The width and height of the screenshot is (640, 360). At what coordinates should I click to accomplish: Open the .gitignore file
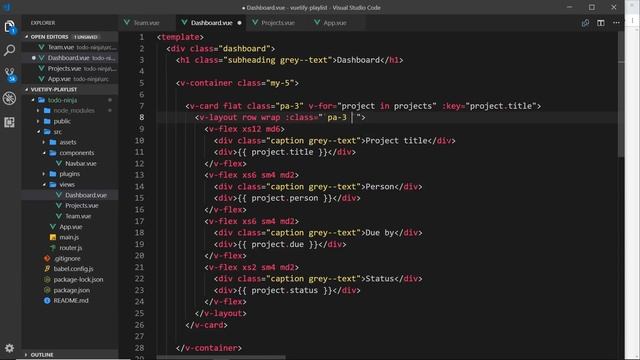pyautogui.click(x=67, y=259)
